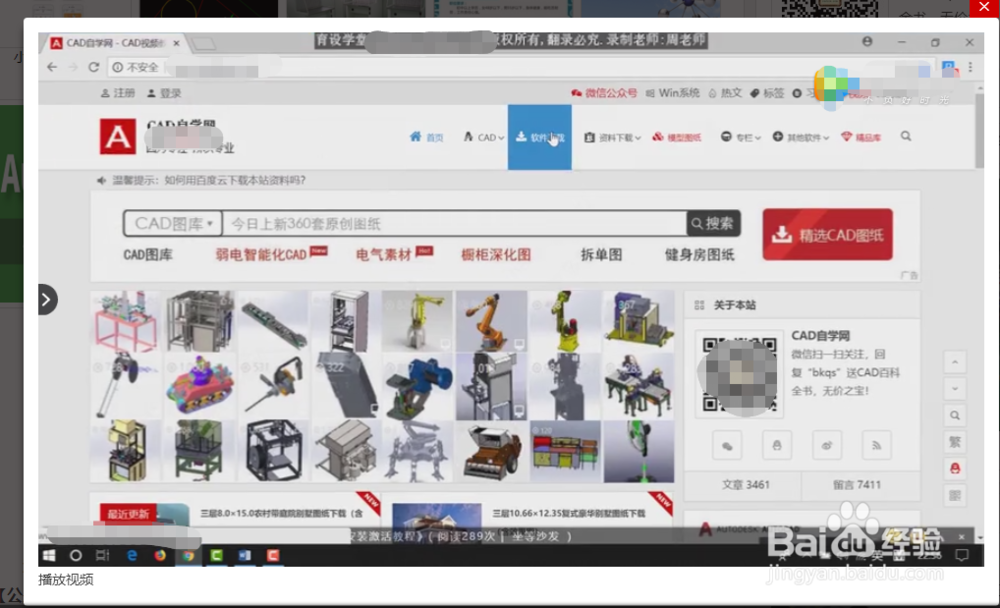The width and height of the screenshot is (1000, 608).
Task: Click the 登录 login link
Action: point(164,93)
